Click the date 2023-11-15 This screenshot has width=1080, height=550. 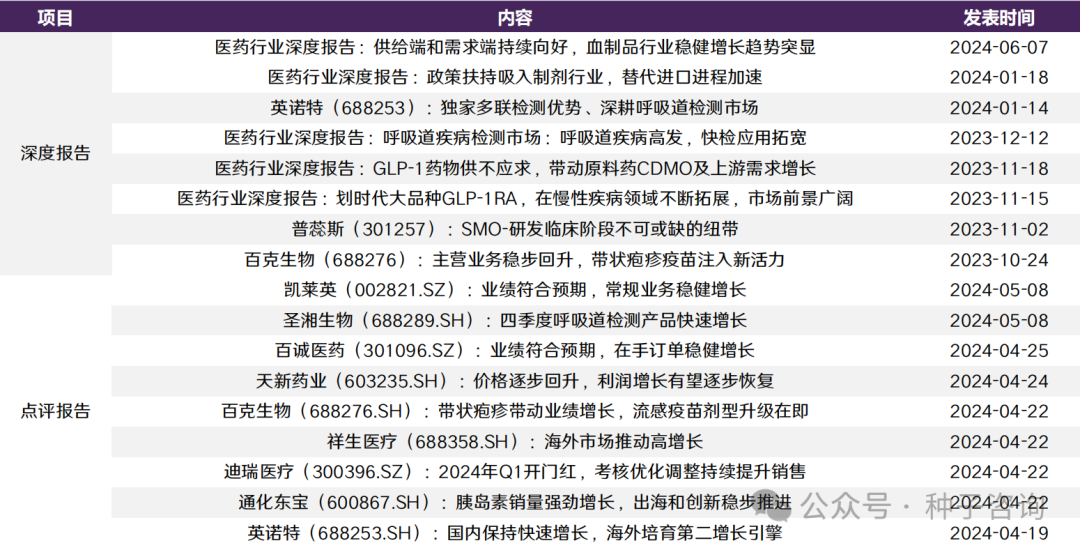(x=999, y=198)
